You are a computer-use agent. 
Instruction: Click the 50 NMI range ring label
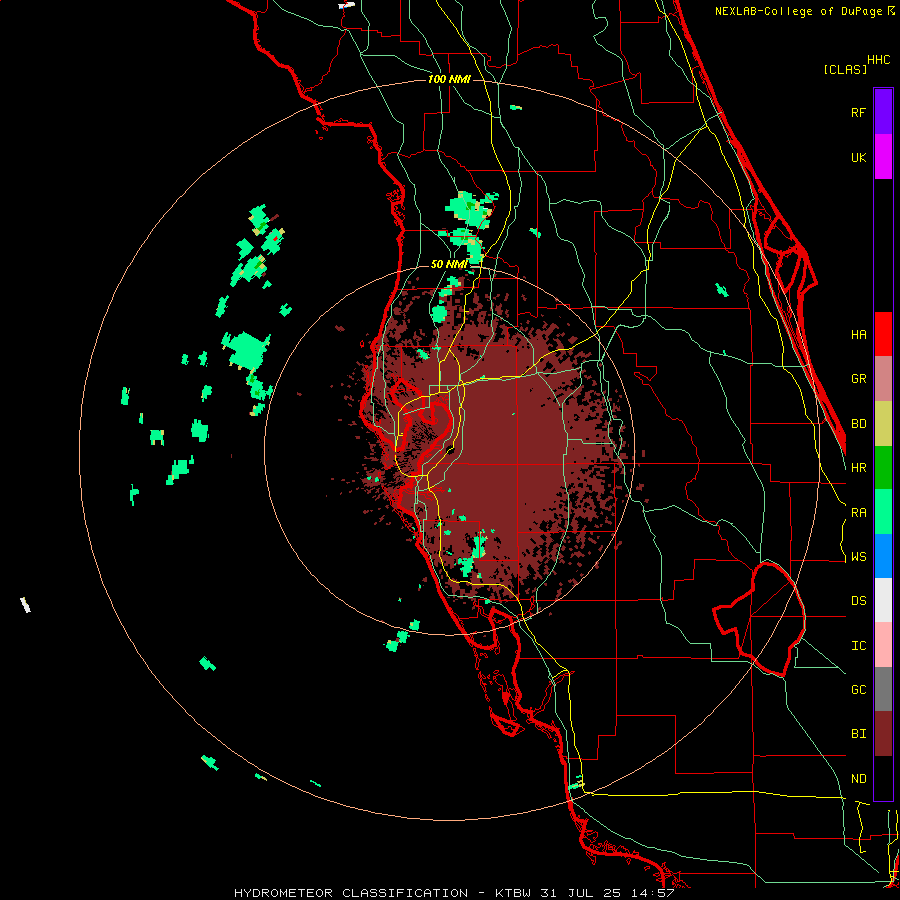pyautogui.click(x=449, y=264)
